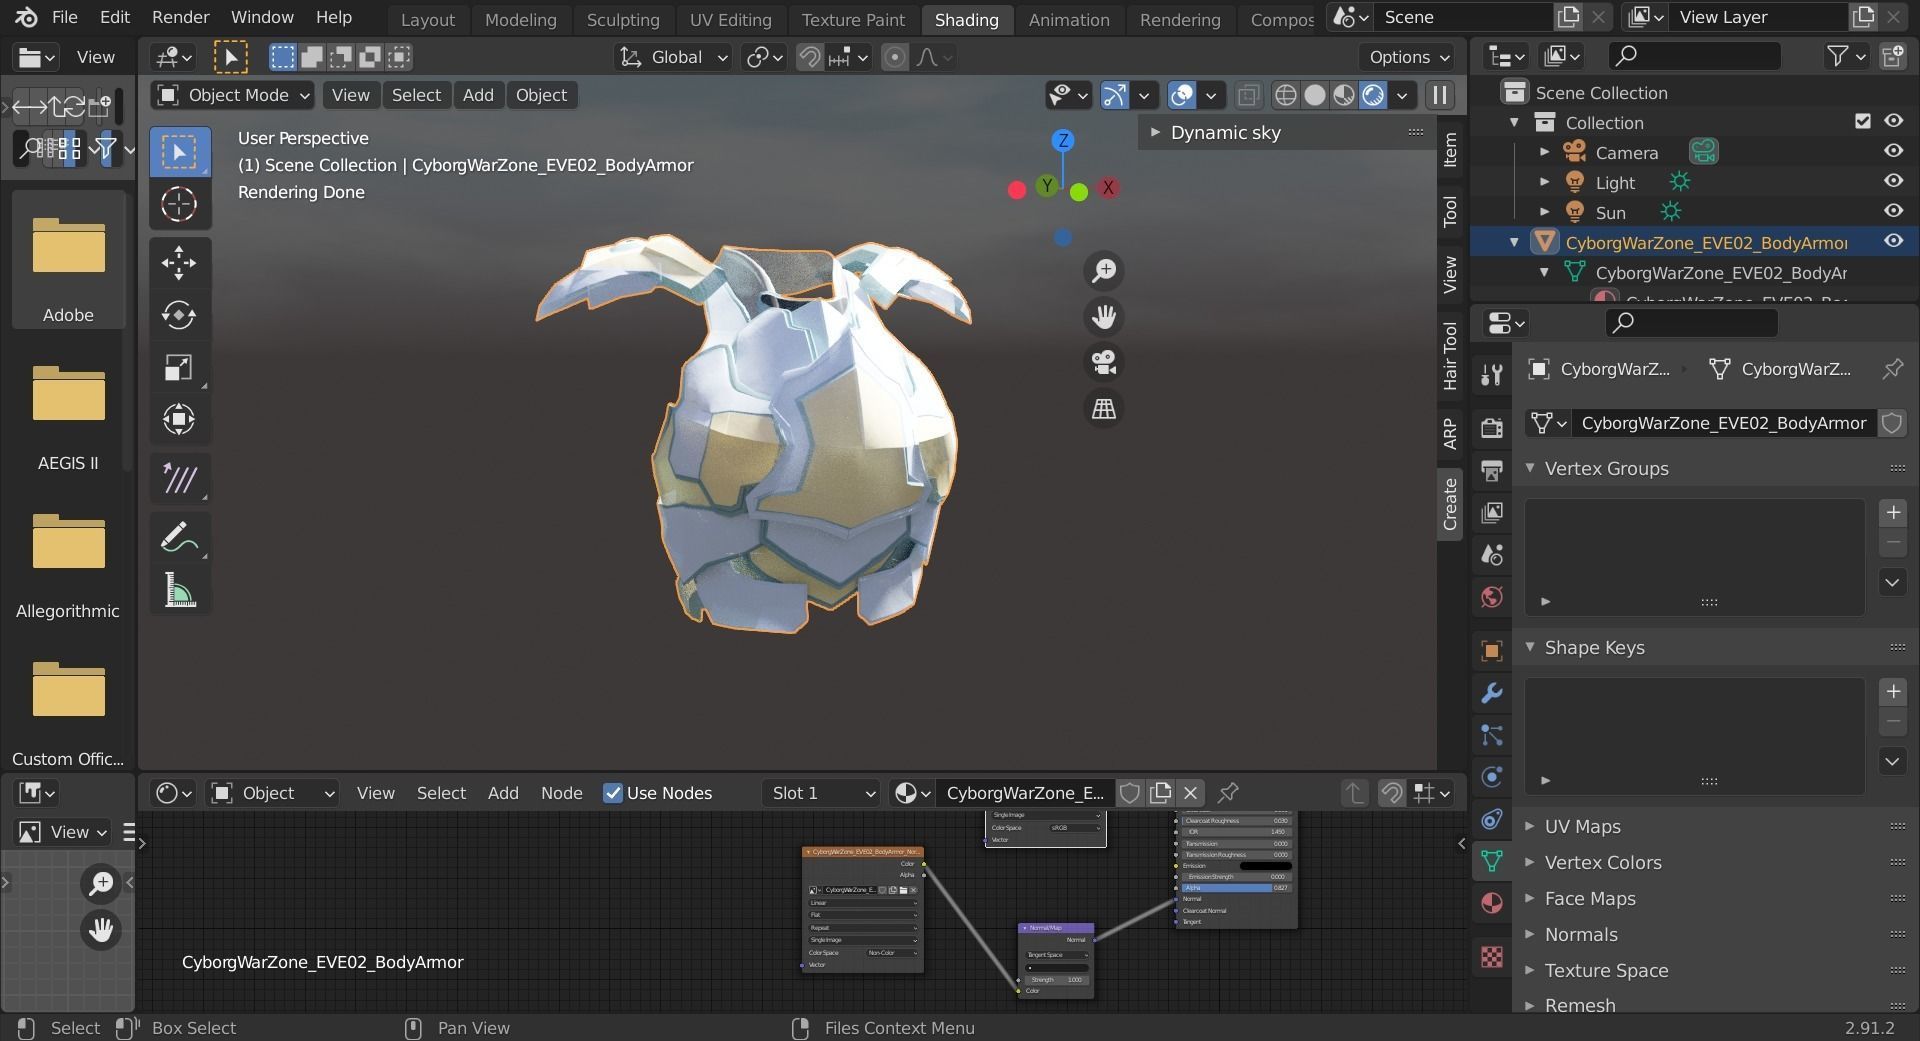Image resolution: width=1920 pixels, height=1041 pixels.
Task: Open the Modifiers wrench properties tab
Action: click(x=1491, y=693)
